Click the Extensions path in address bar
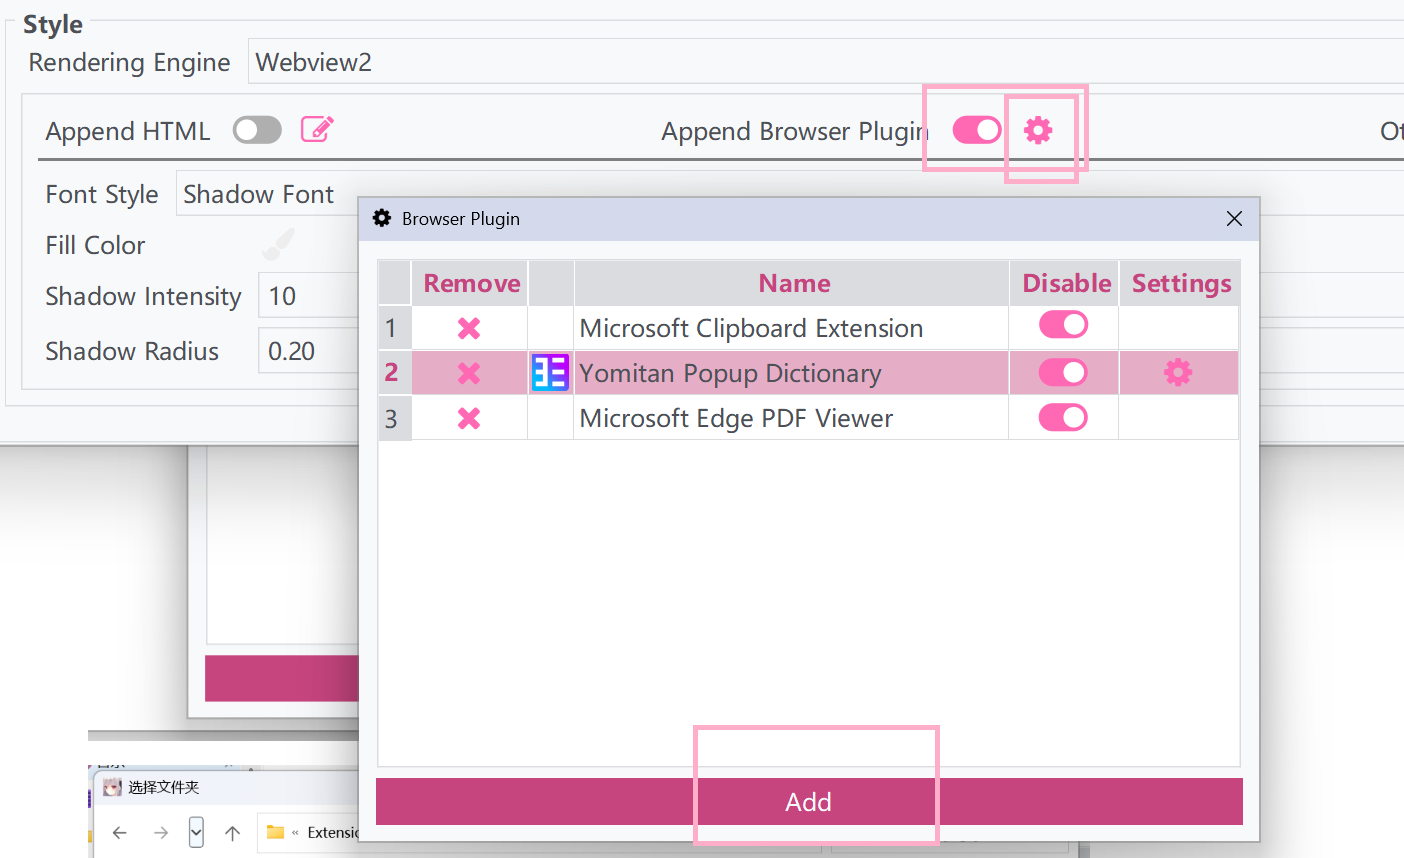 point(334,832)
